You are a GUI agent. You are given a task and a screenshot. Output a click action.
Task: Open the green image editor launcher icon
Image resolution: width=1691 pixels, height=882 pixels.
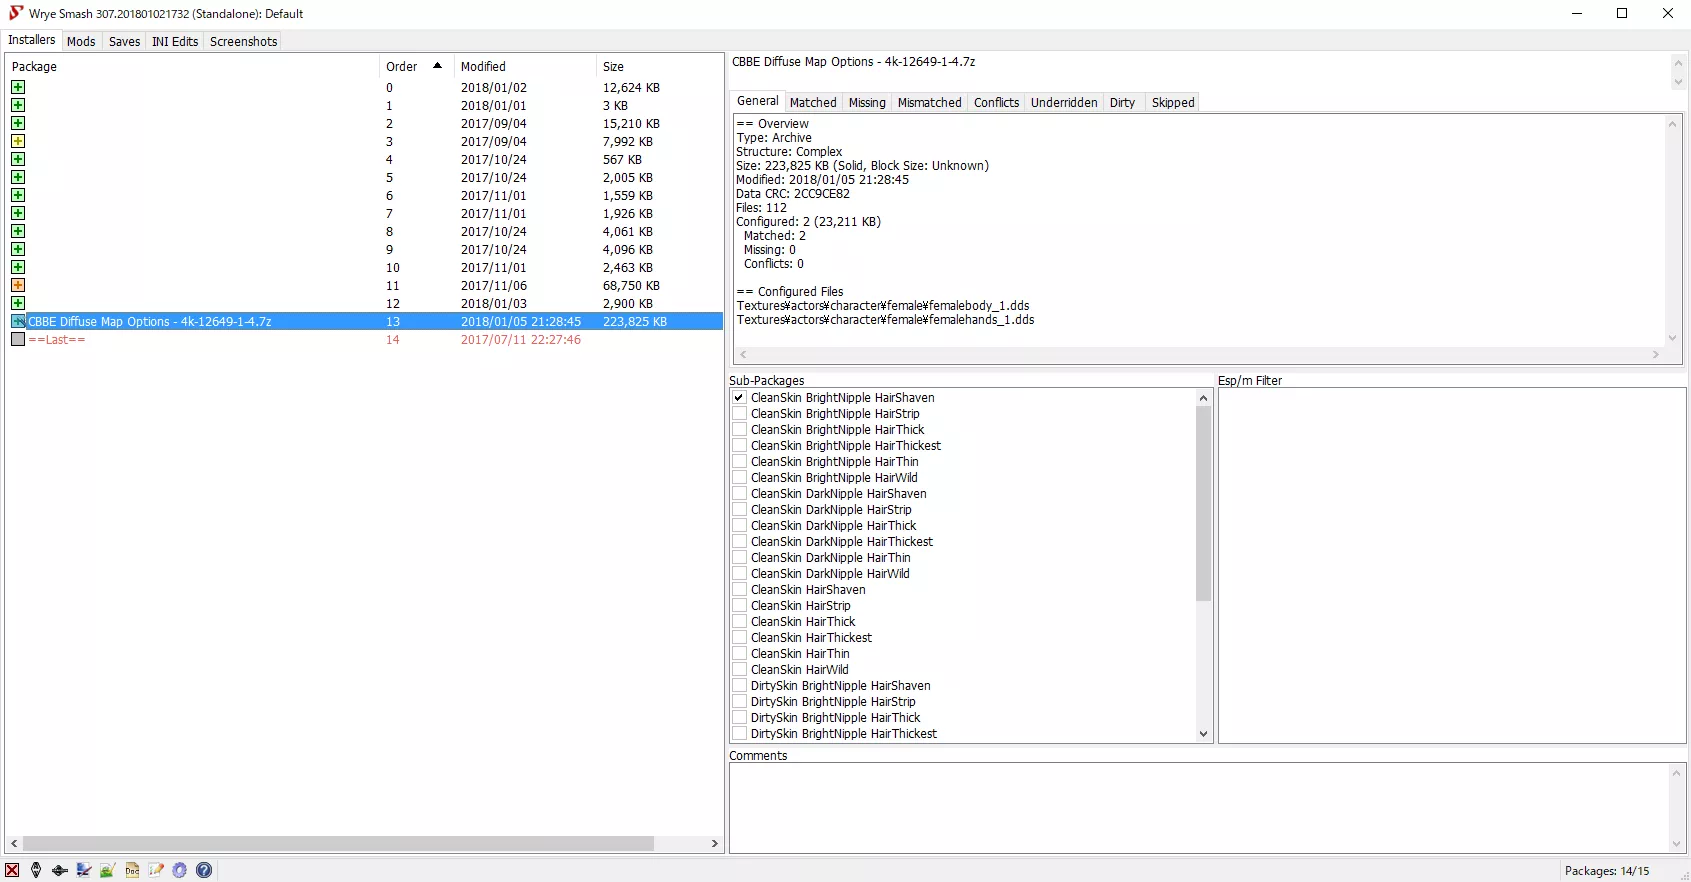point(108,870)
